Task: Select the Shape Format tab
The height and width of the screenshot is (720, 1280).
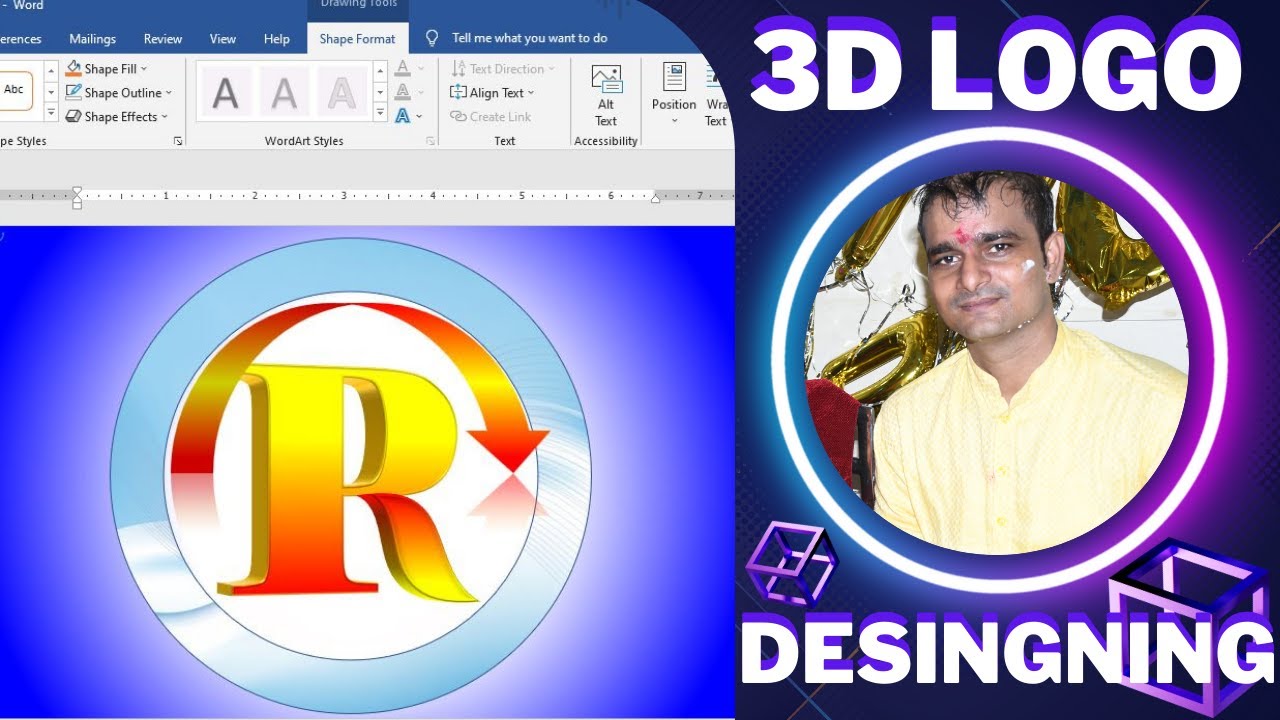Action: (x=357, y=39)
